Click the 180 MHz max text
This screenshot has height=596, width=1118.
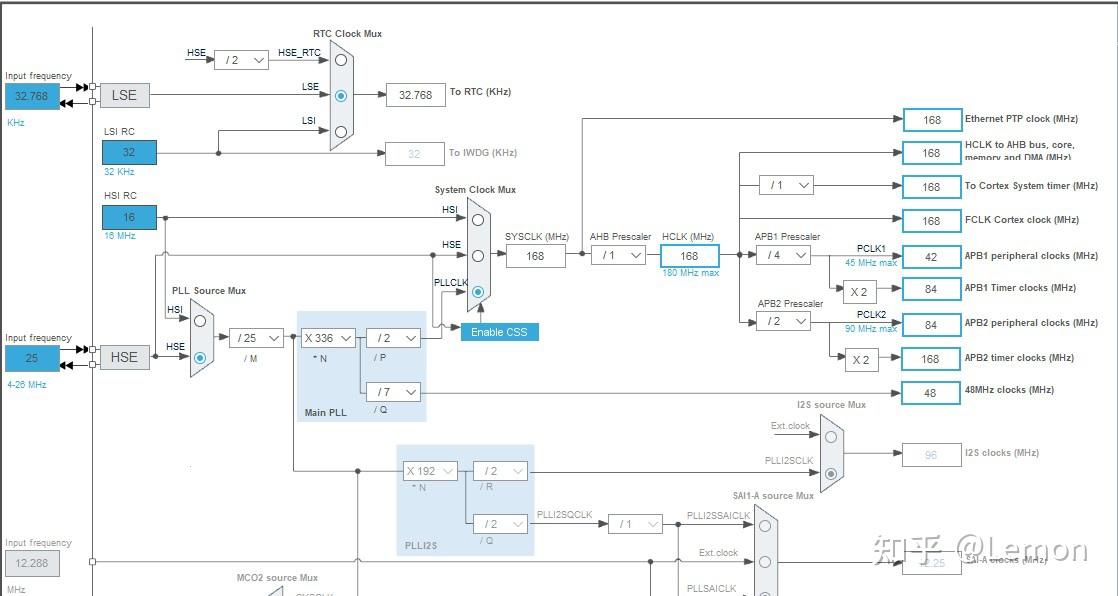click(x=691, y=273)
